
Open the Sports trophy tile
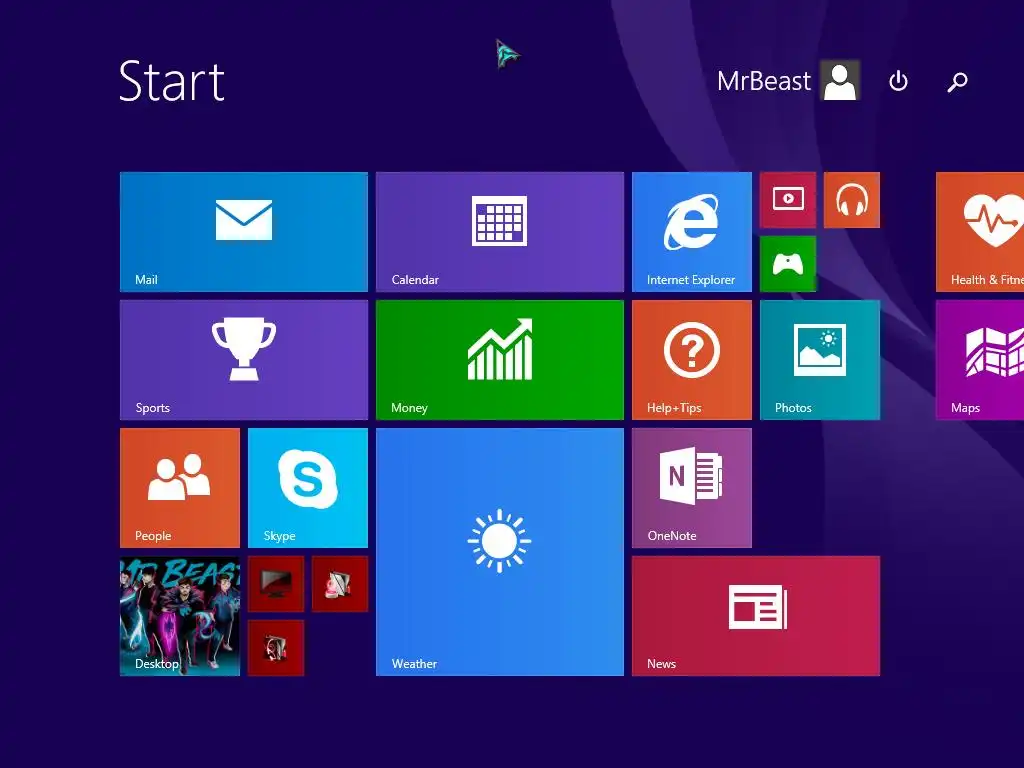pyautogui.click(x=244, y=360)
